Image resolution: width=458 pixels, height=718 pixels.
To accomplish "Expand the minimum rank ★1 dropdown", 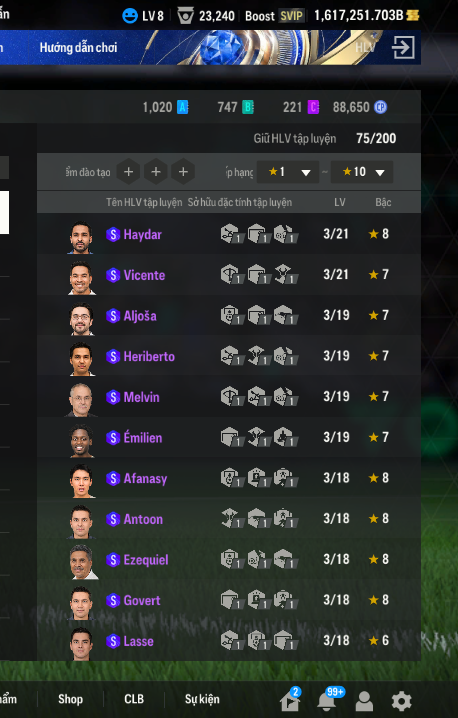I will 288,172.
